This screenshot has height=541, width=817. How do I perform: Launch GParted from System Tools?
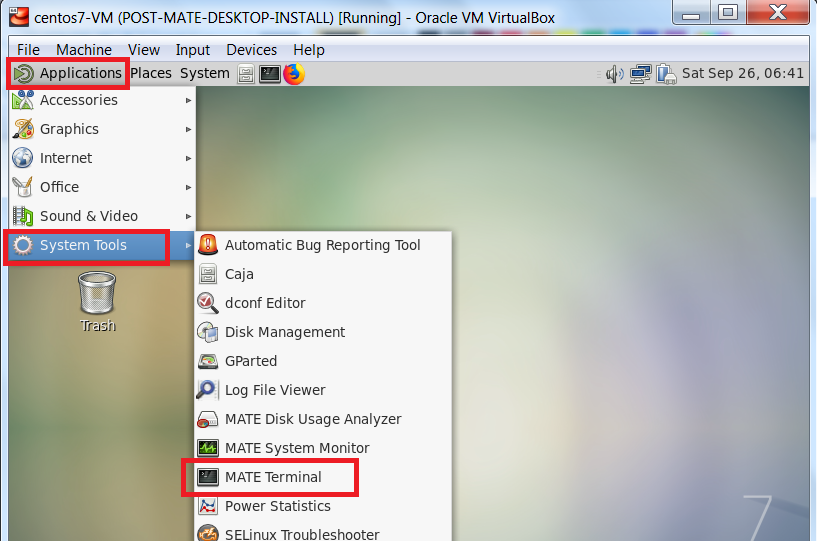(x=250, y=361)
